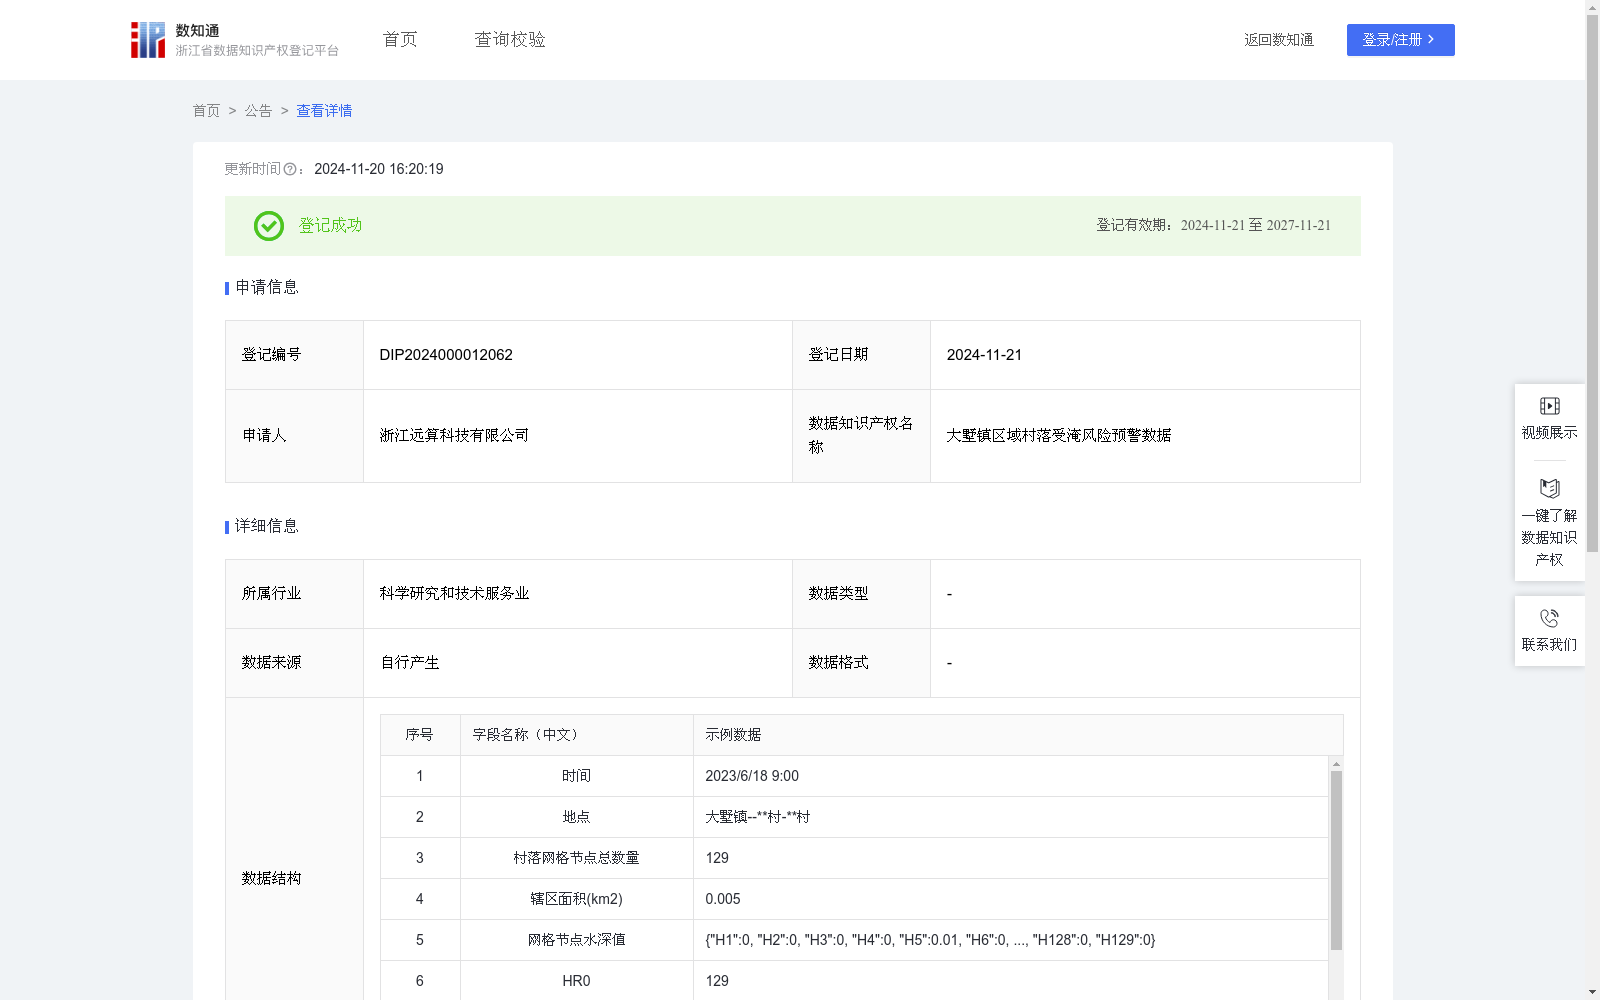Viewport: 1600px width, 1000px height.
Task: Click the 村落网格节点总数量 field name
Action: coord(576,858)
